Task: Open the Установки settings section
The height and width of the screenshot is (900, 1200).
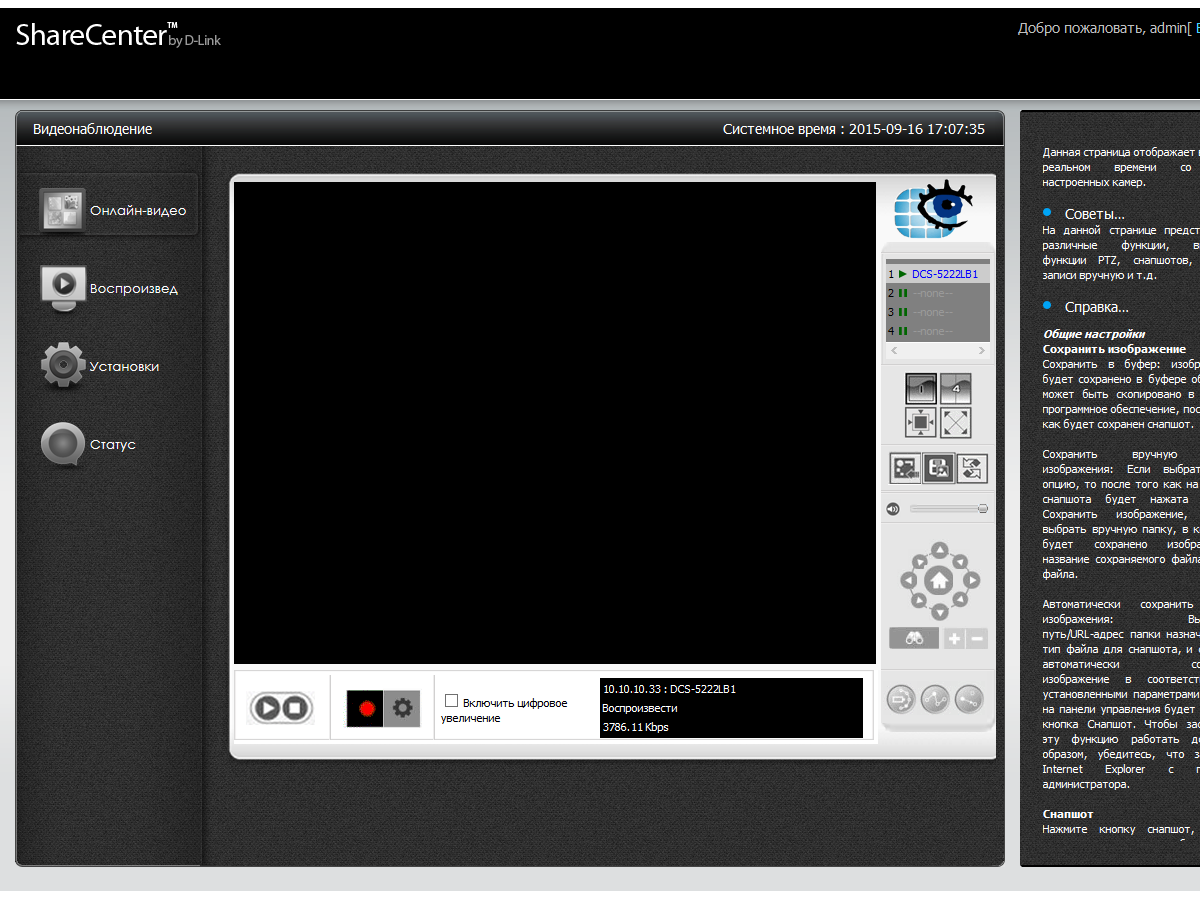Action: [100, 366]
